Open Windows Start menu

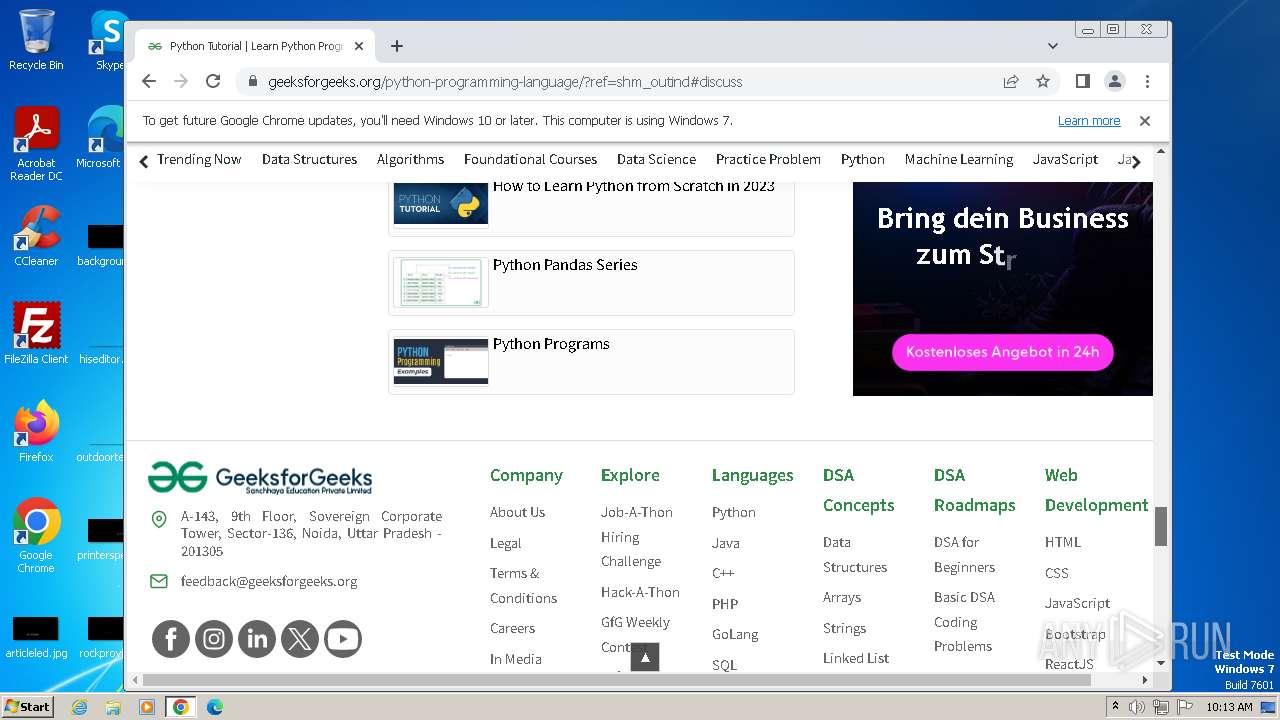(27, 706)
